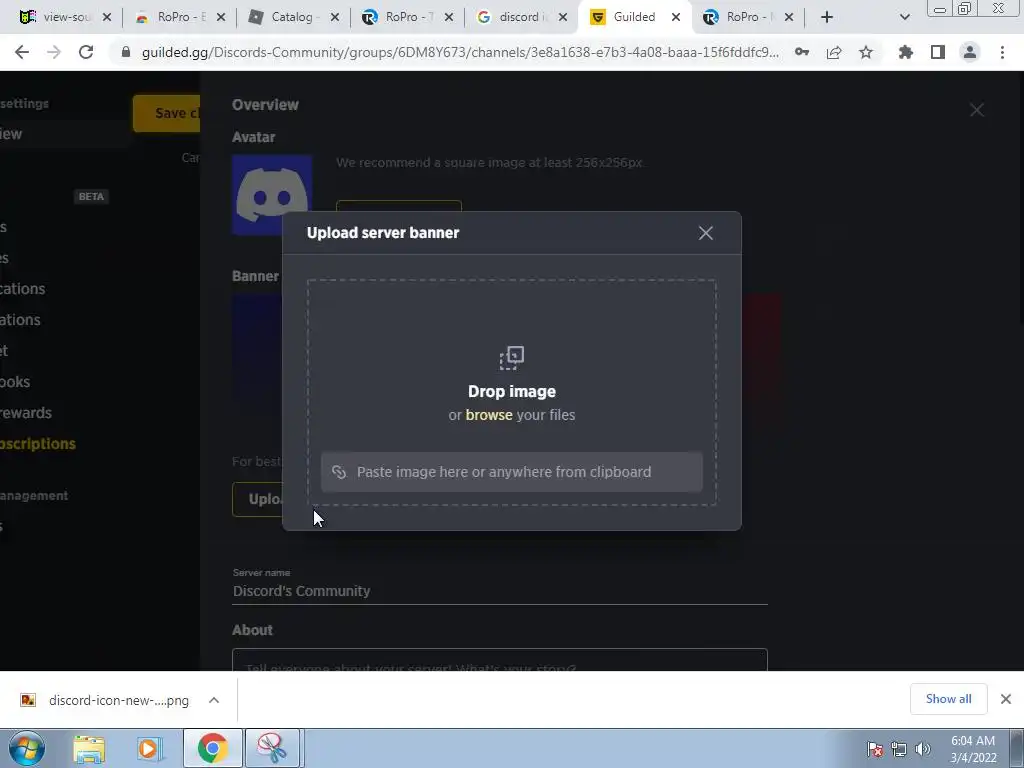
Task: Click the BETA badge in settings sidebar
Action: (91, 197)
